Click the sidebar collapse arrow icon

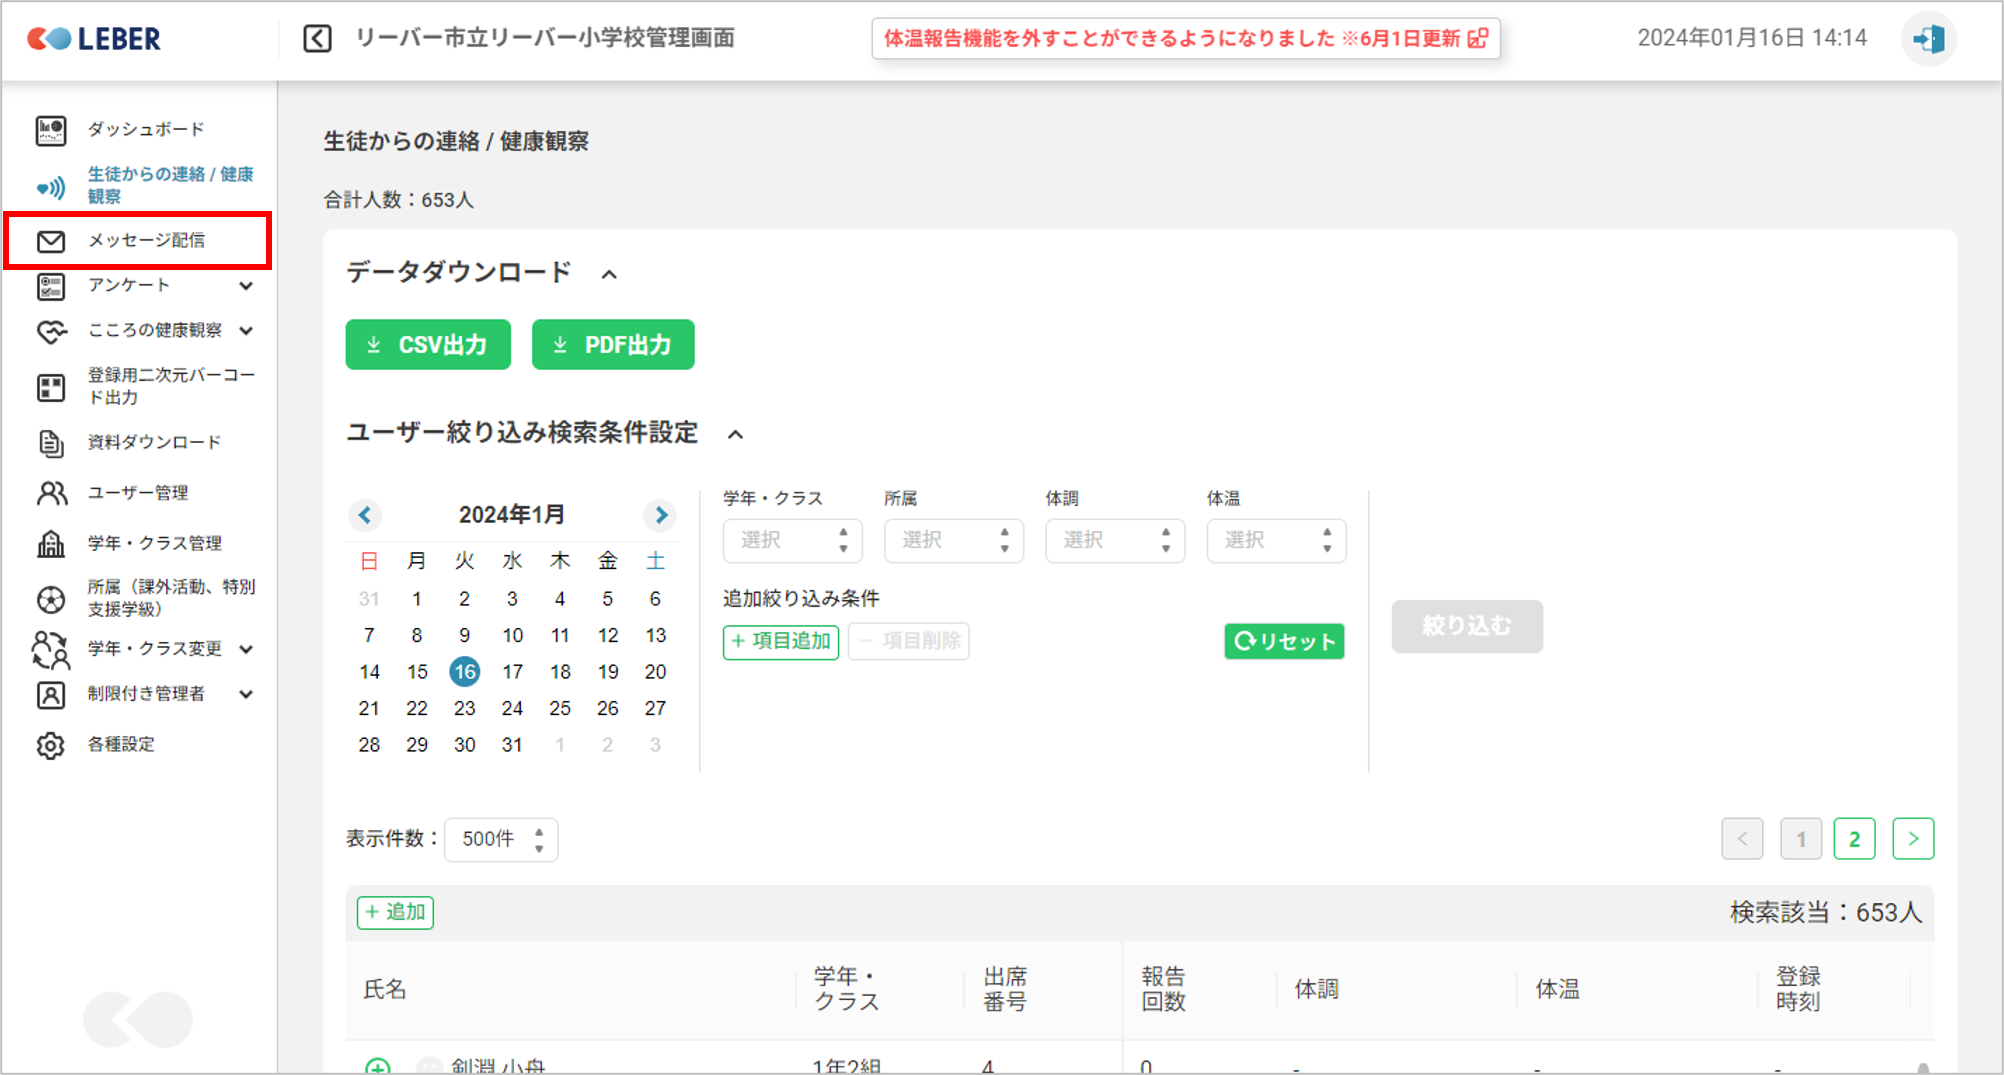[x=317, y=39]
